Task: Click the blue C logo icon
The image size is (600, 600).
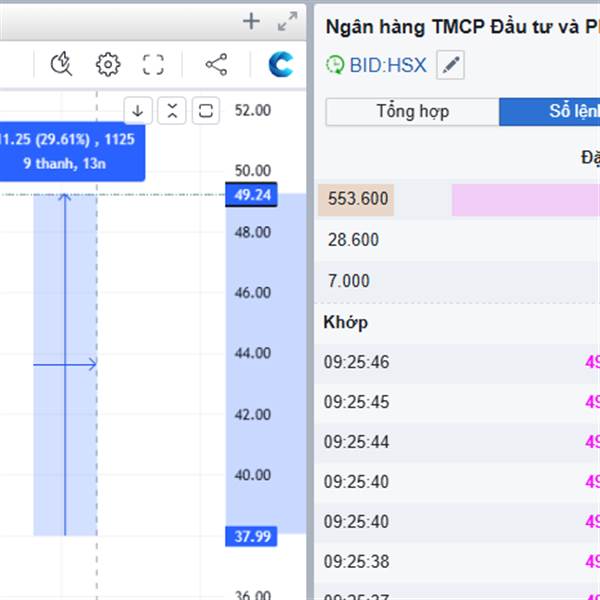Action: (x=281, y=64)
